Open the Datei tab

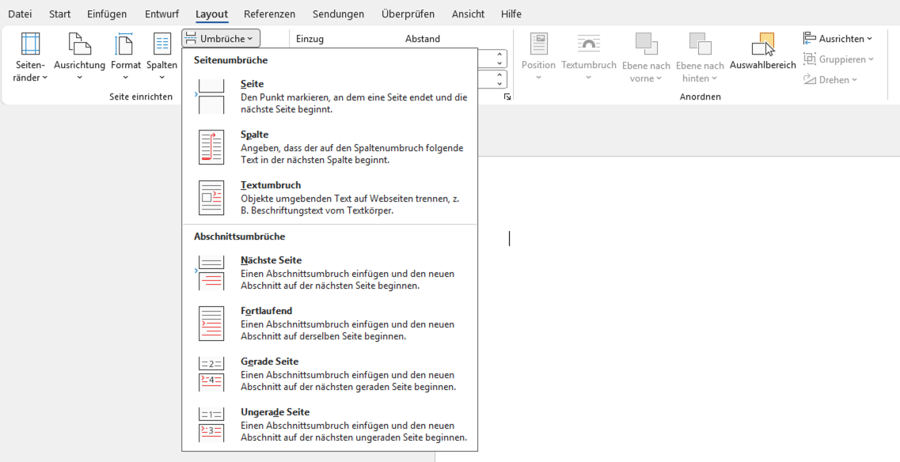pos(20,14)
